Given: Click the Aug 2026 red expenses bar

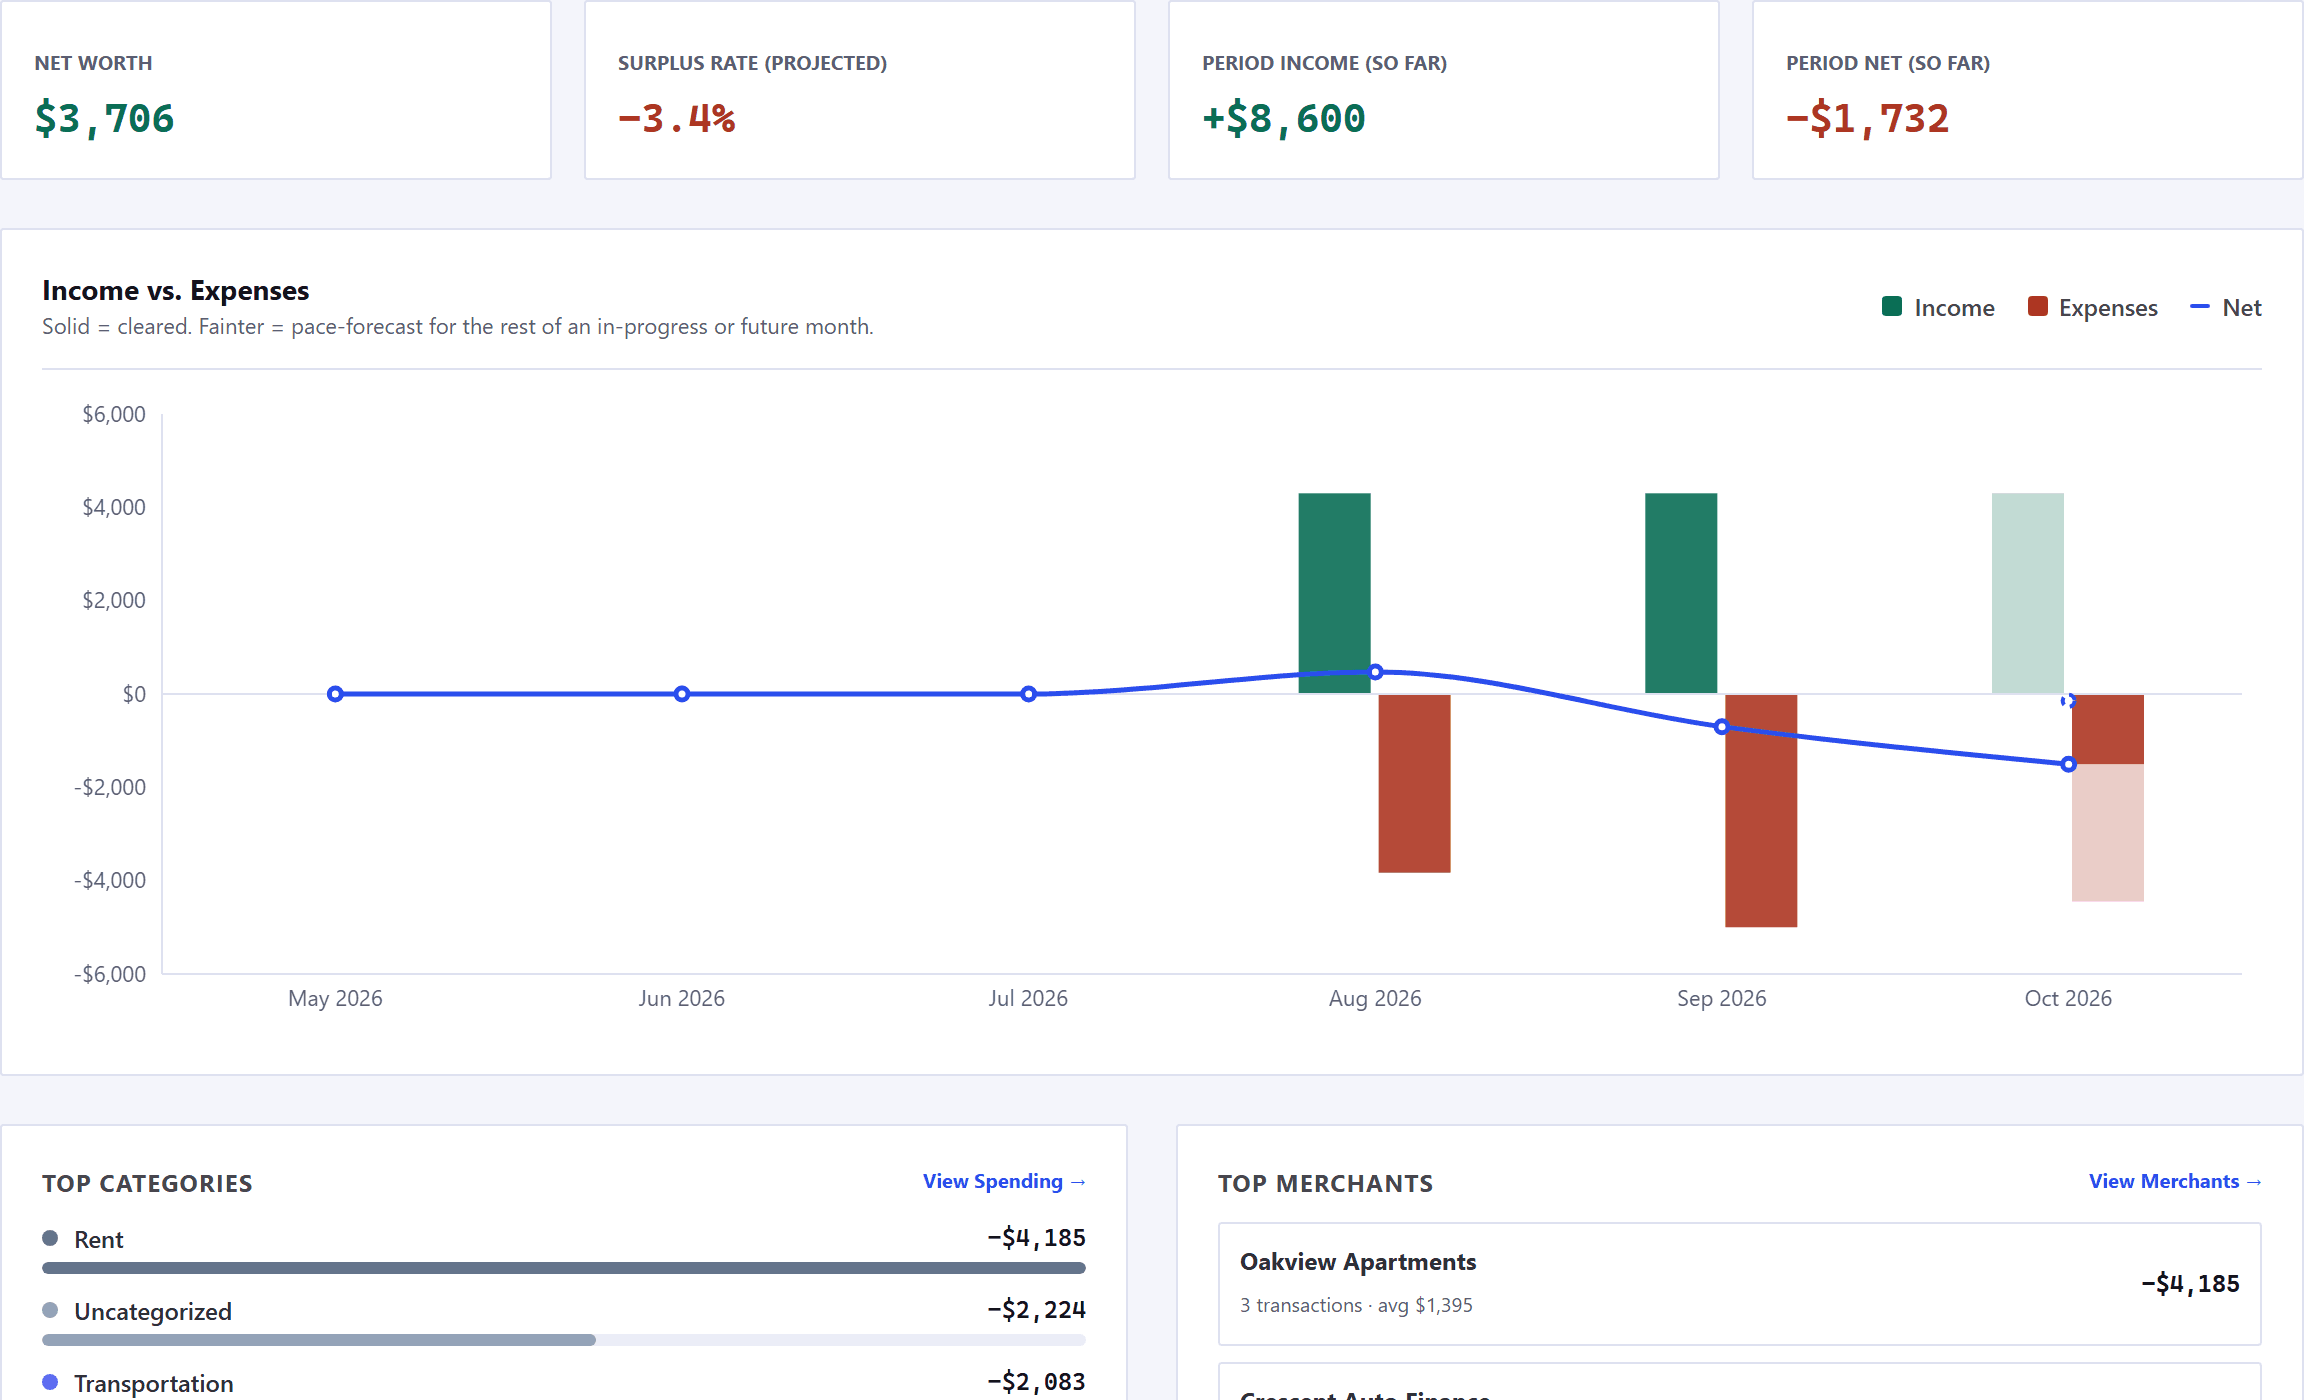Looking at the screenshot, I should 1414,783.
